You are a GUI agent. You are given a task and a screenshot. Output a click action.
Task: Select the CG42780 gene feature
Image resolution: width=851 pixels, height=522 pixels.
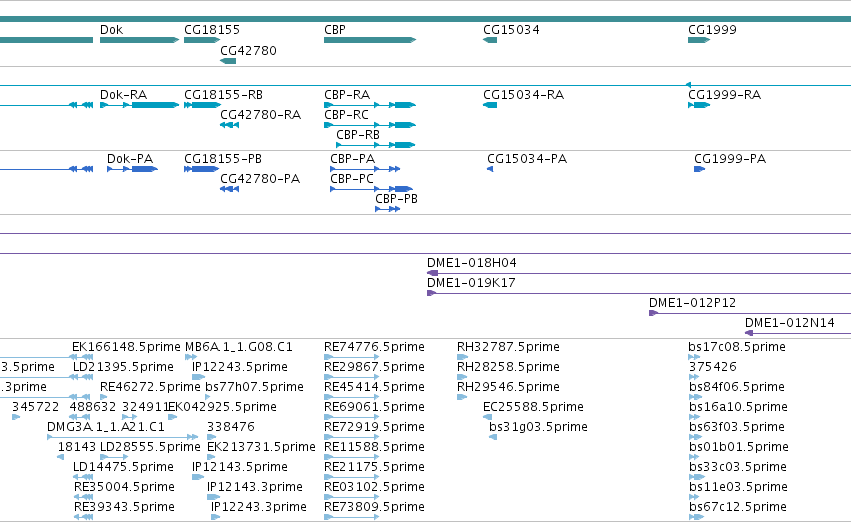point(228,61)
